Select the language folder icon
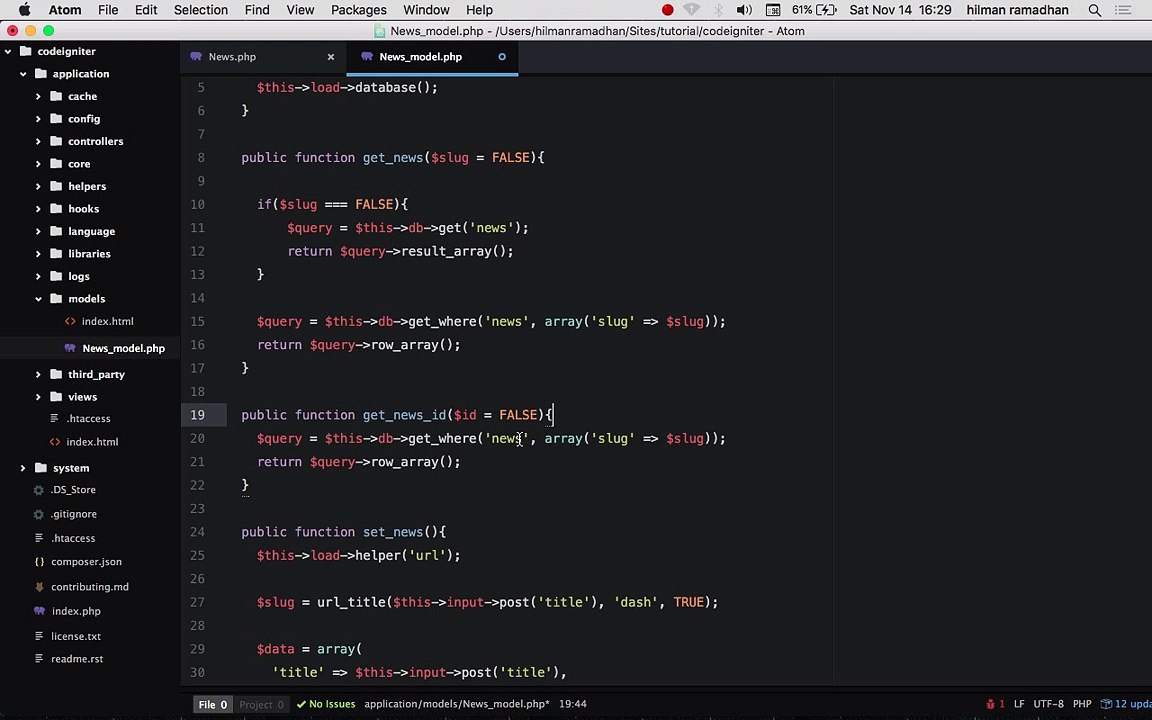Image resolution: width=1152 pixels, height=720 pixels. click(56, 231)
